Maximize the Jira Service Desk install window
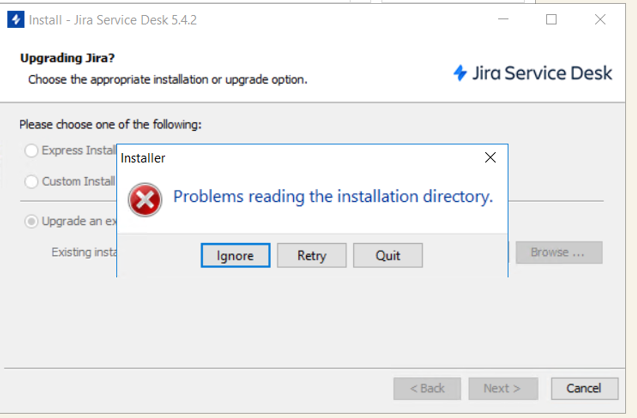This screenshot has height=418, width=637. tap(551, 19)
